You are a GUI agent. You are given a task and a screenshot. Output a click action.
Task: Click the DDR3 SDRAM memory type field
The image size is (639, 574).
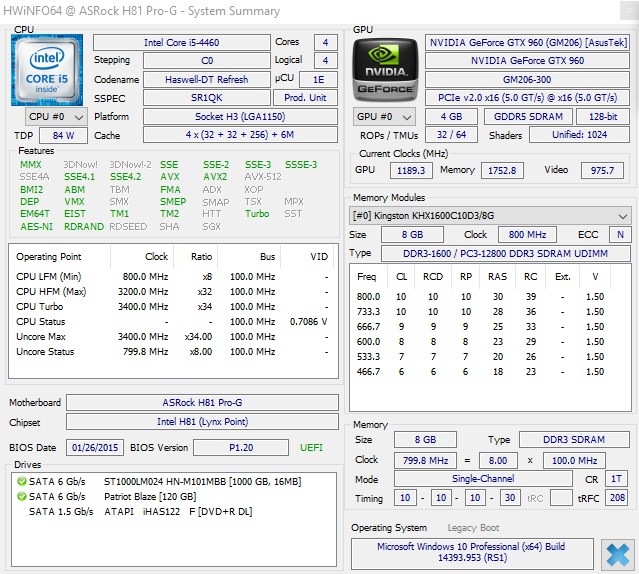[x=574, y=440]
